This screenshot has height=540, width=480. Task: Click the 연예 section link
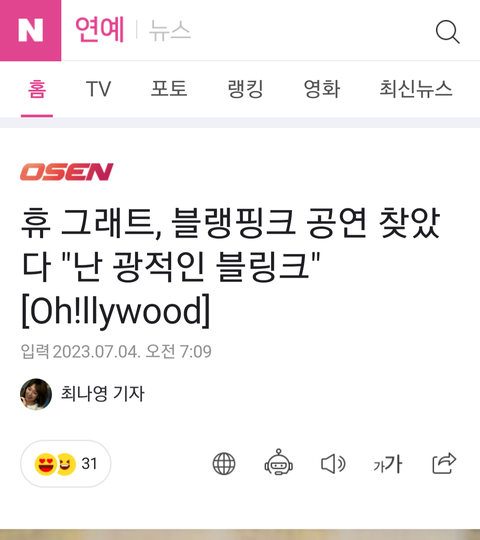[100, 30]
